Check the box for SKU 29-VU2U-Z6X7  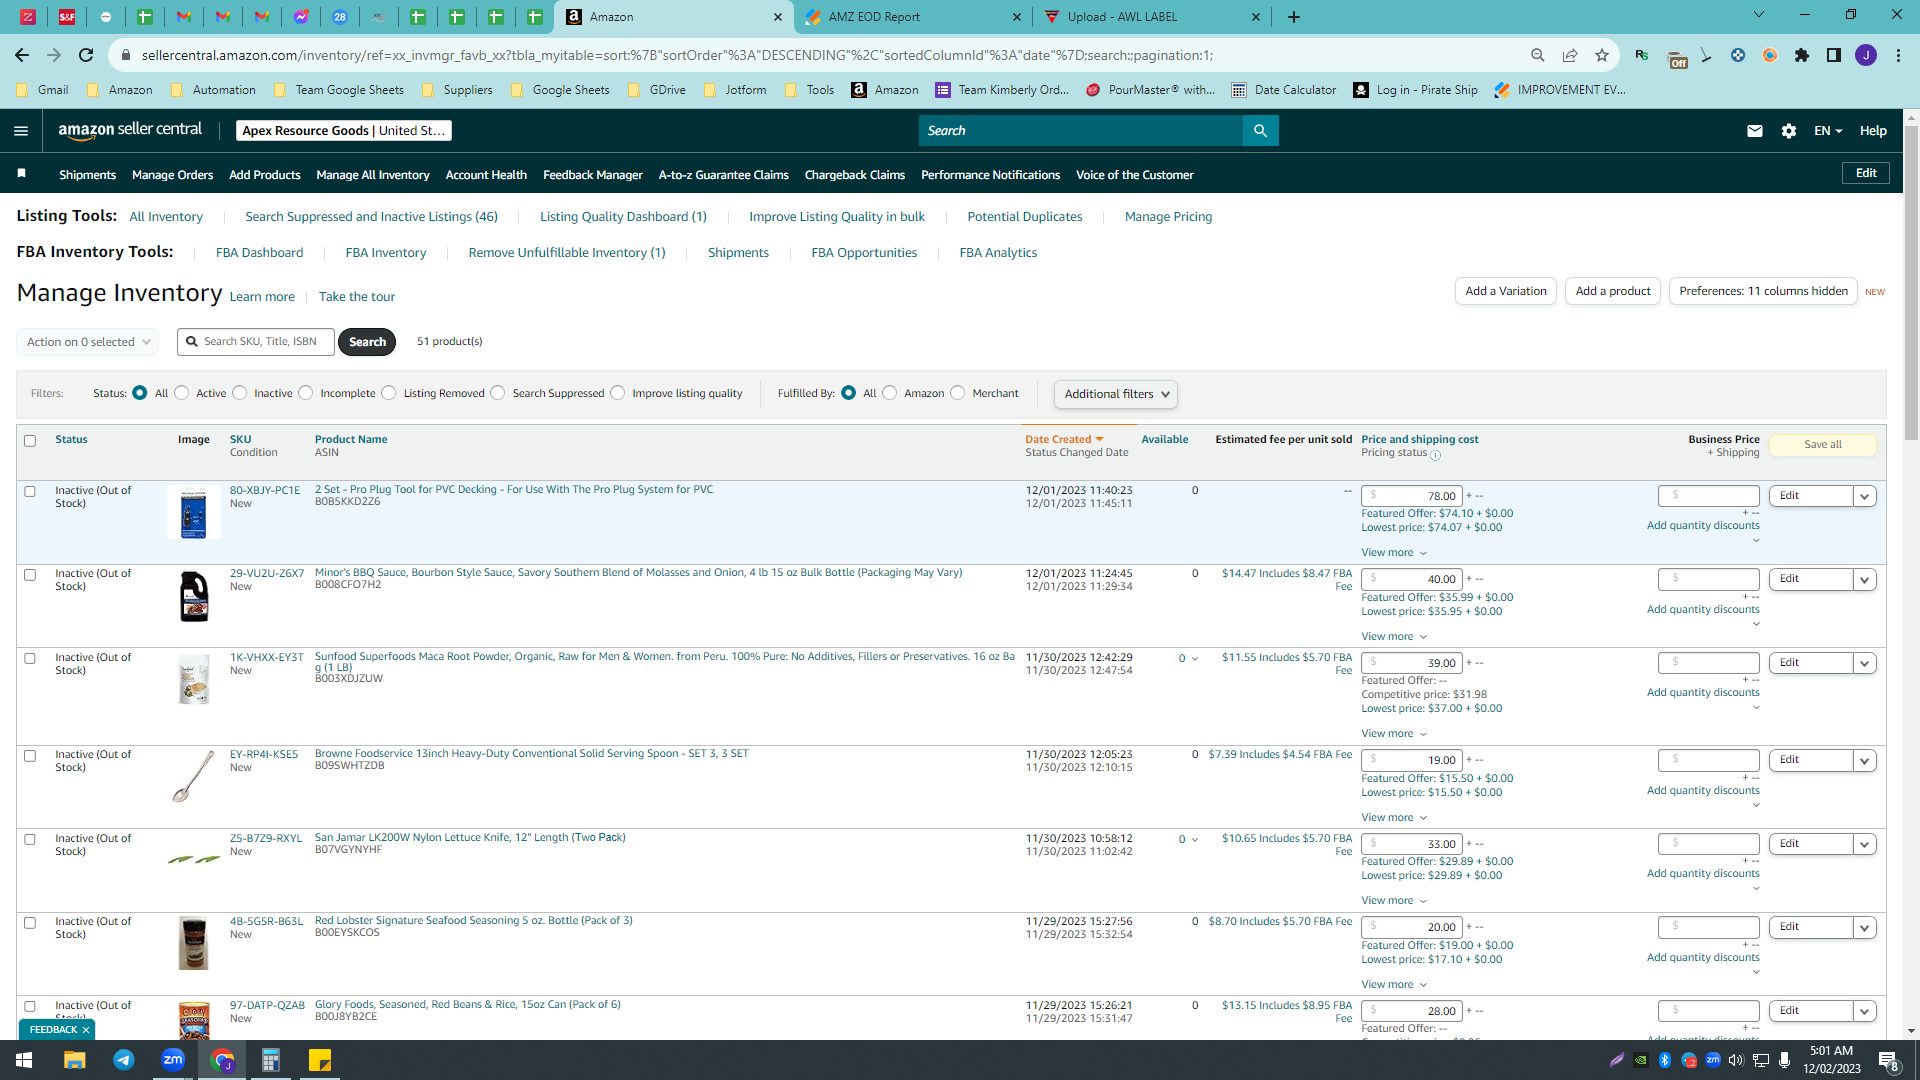click(x=30, y=575)
